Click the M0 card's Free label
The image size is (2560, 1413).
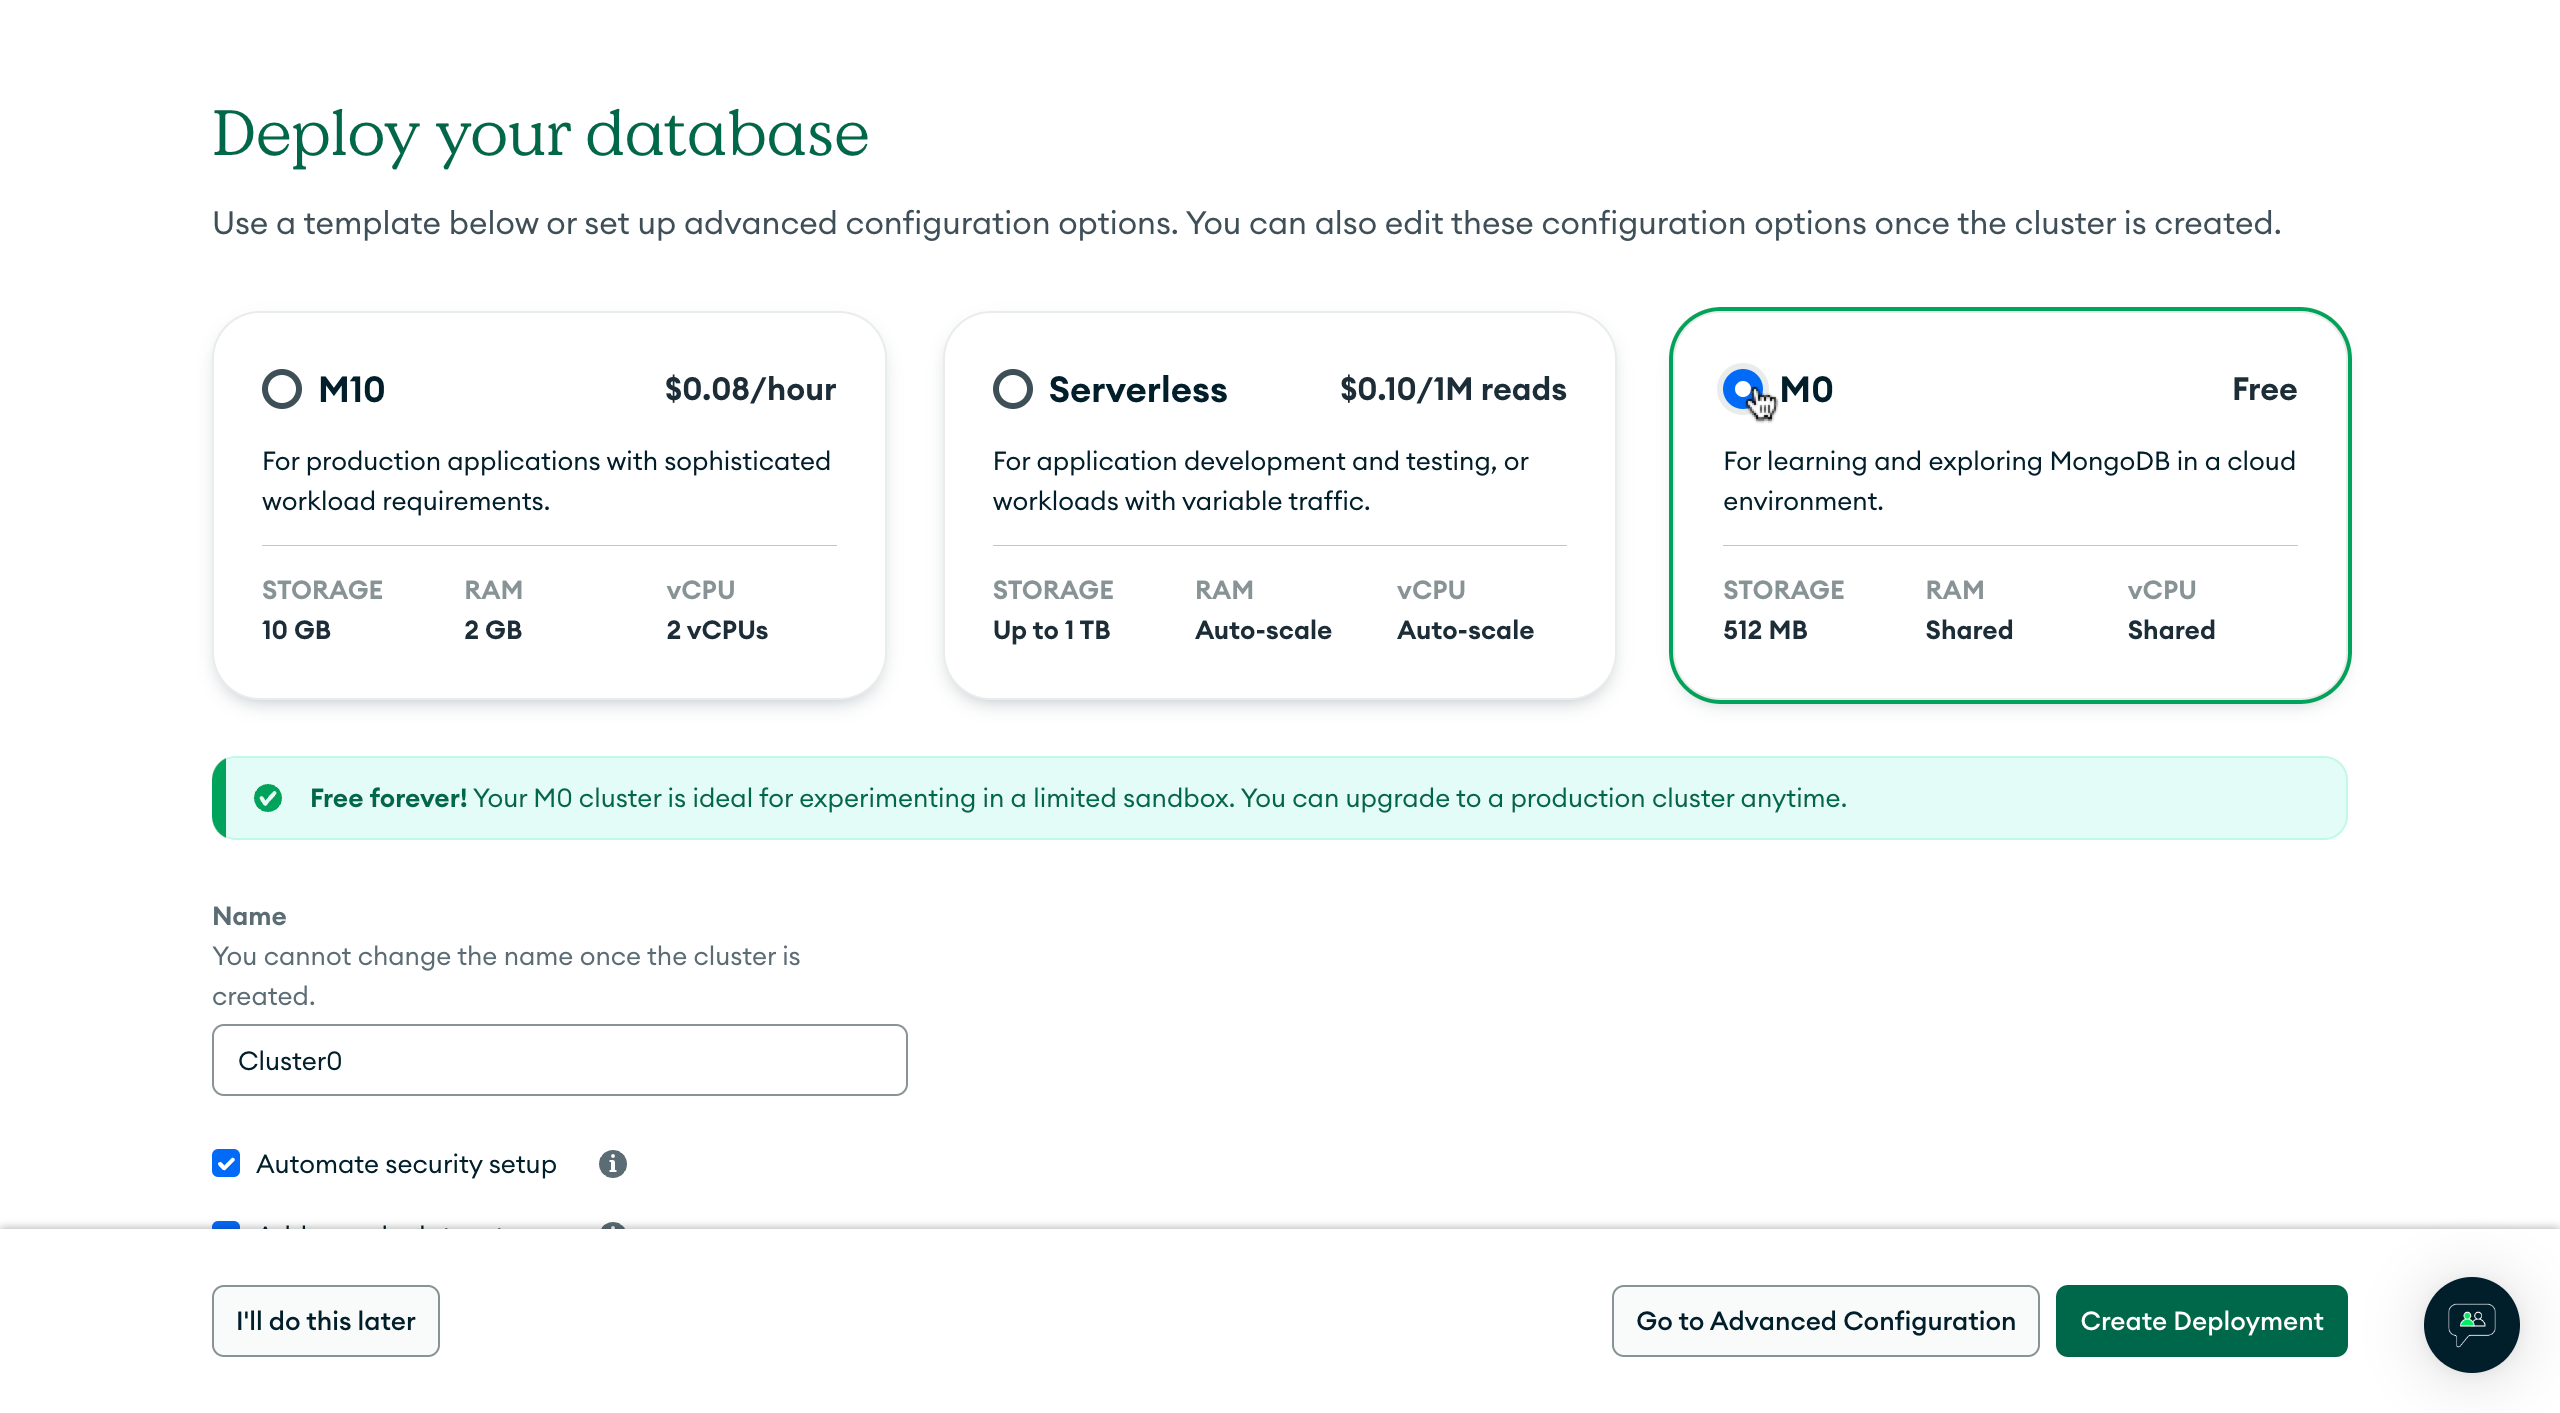[2264, 389]
